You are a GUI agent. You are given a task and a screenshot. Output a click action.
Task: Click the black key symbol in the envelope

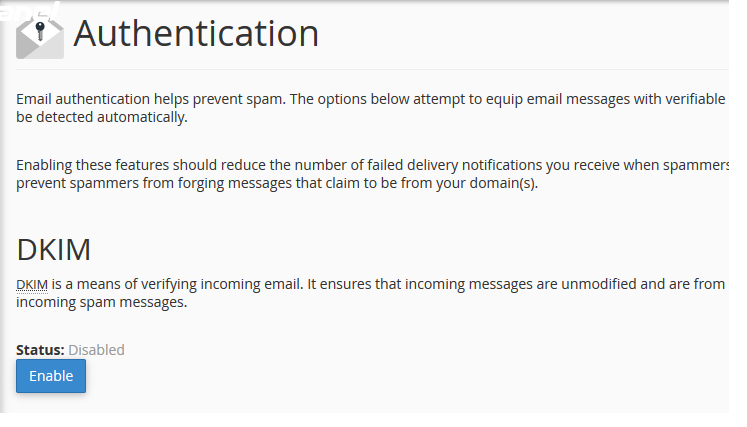pos(41,29)
